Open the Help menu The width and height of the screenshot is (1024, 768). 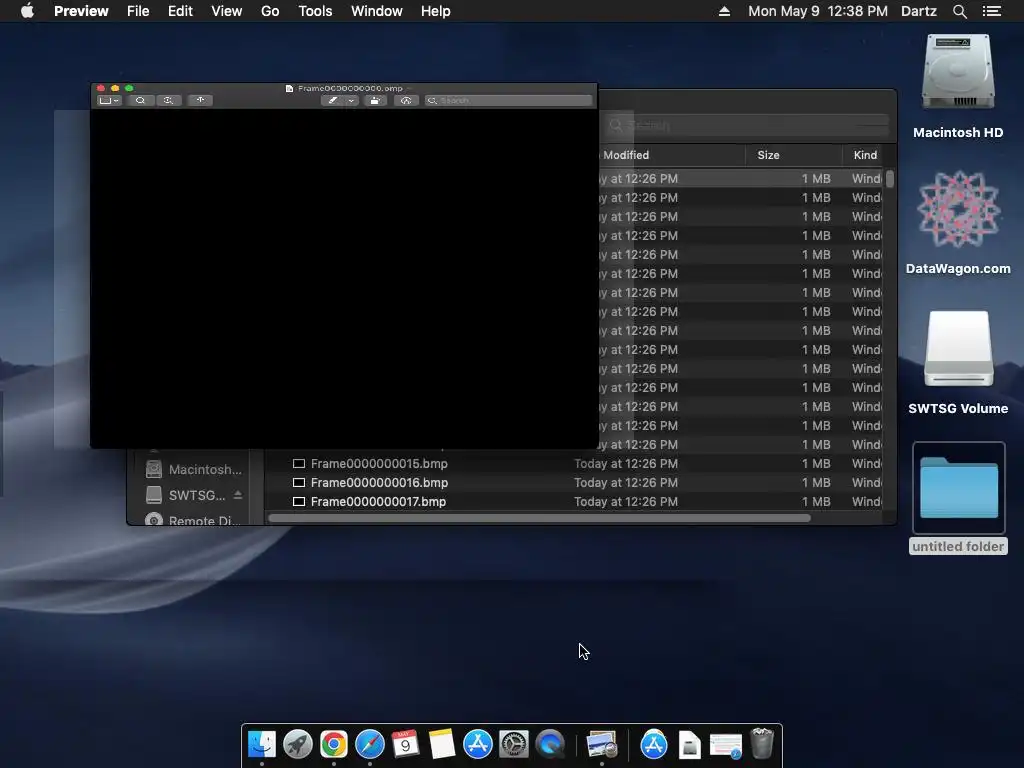pyautogui.click(x=436, y=11)
